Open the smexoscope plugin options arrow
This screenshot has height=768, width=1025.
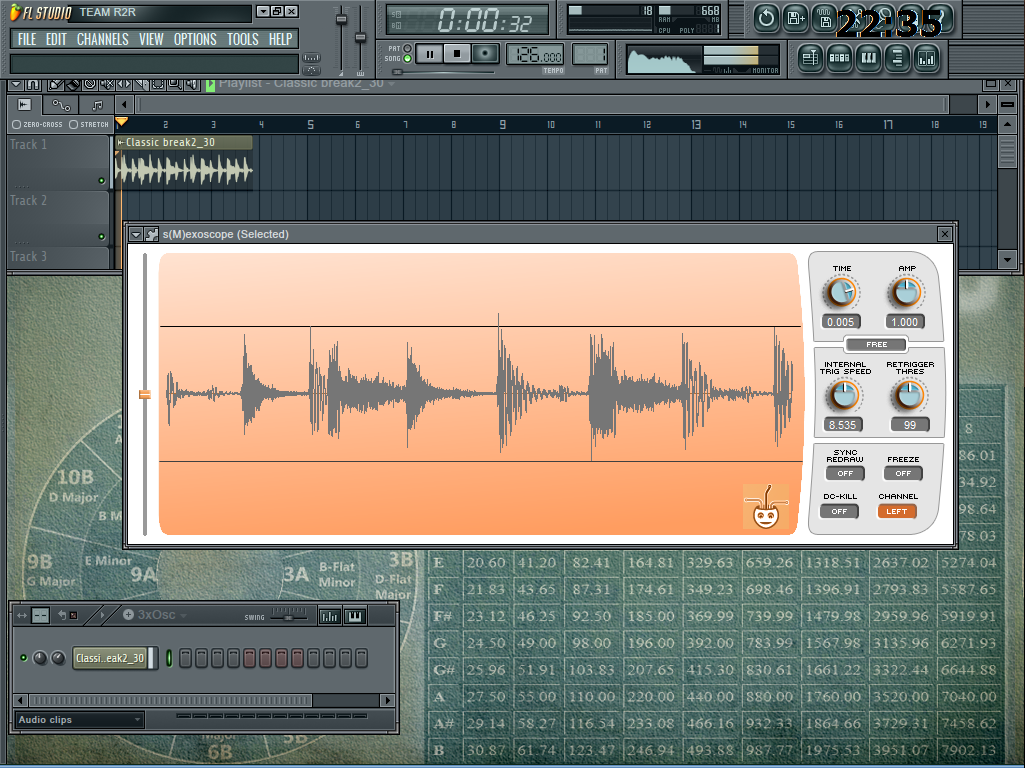[x=135, y=234]
